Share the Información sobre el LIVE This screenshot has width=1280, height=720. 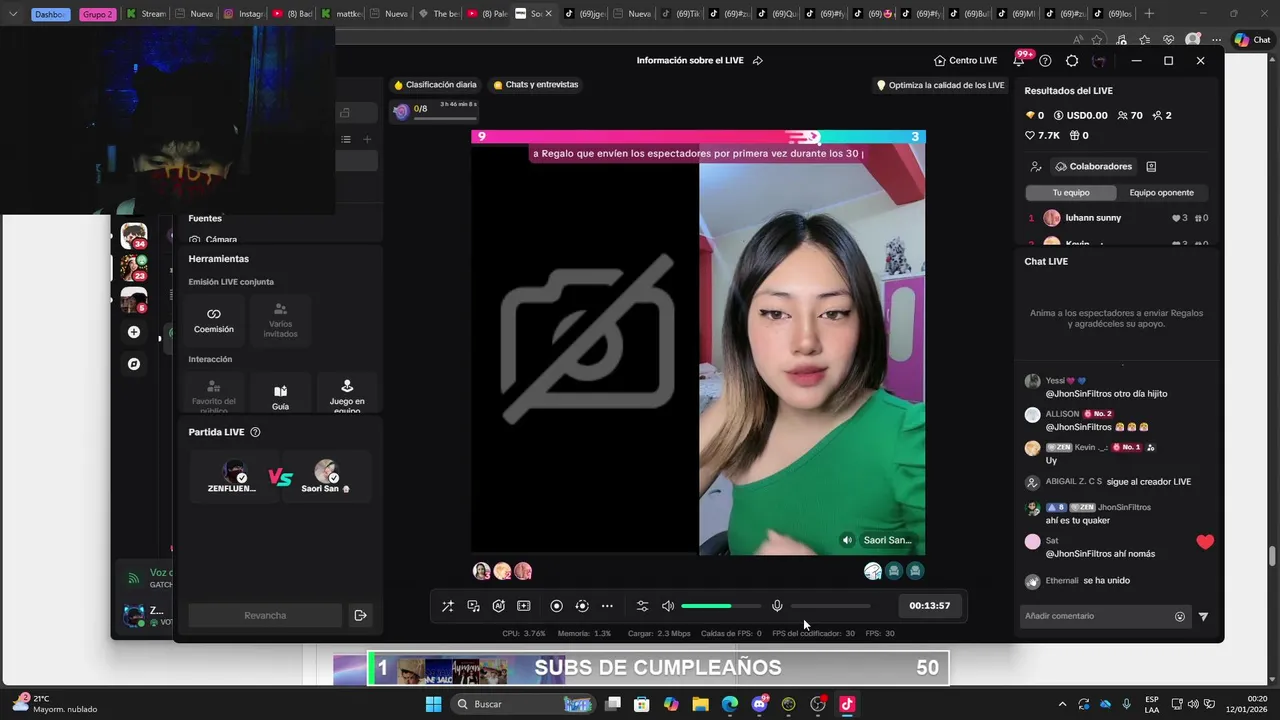click(757, 61)
